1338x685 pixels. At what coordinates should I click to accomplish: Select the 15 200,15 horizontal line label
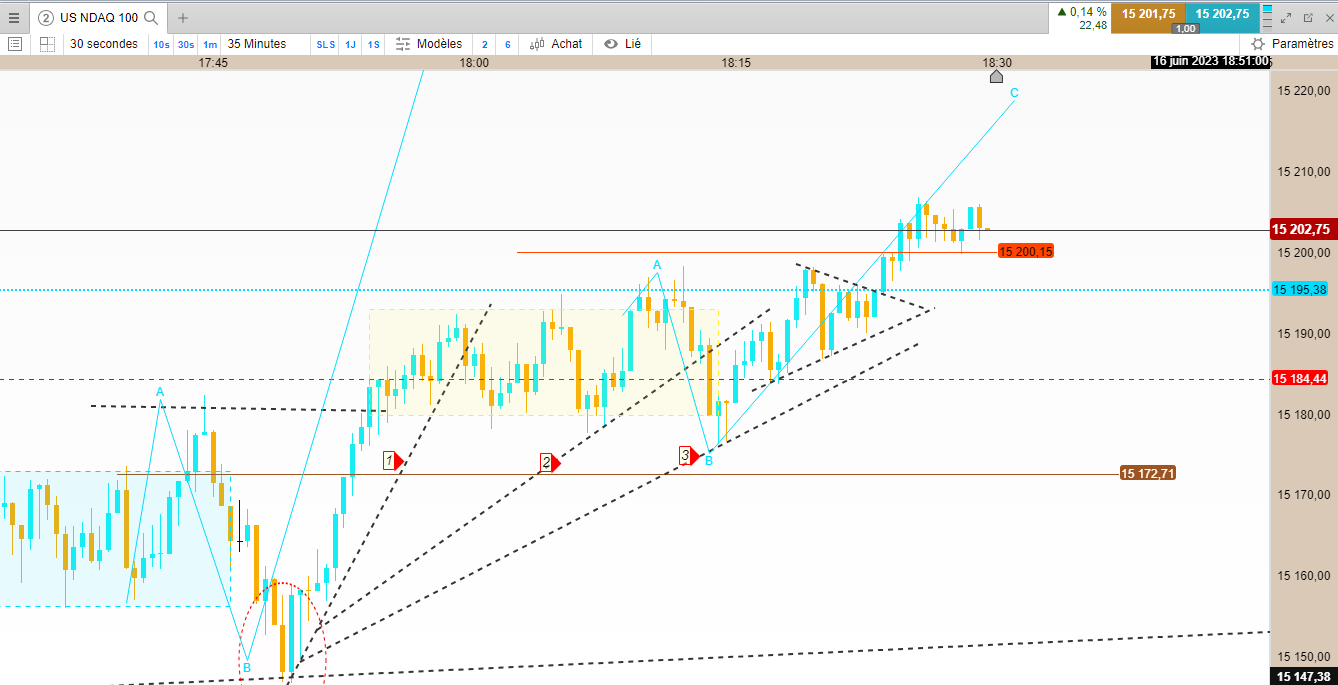coord(1026,251)
